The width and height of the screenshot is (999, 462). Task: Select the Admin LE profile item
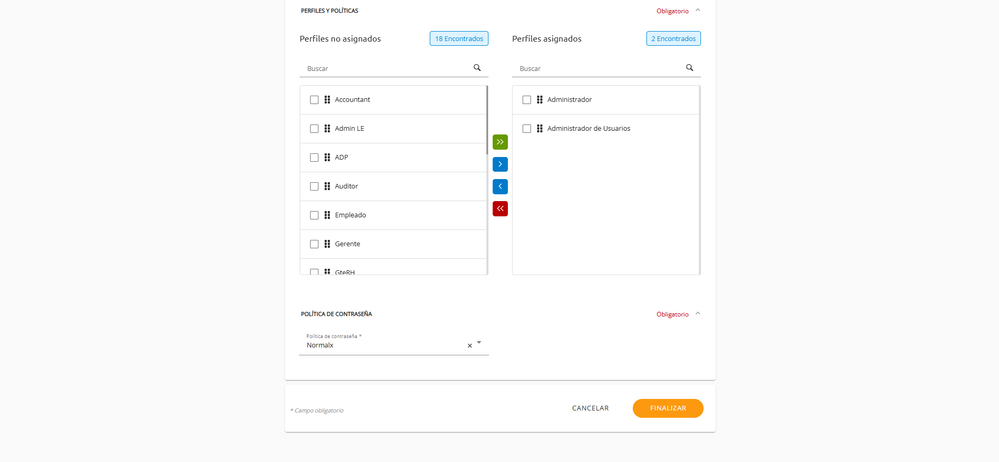(349, 129)
